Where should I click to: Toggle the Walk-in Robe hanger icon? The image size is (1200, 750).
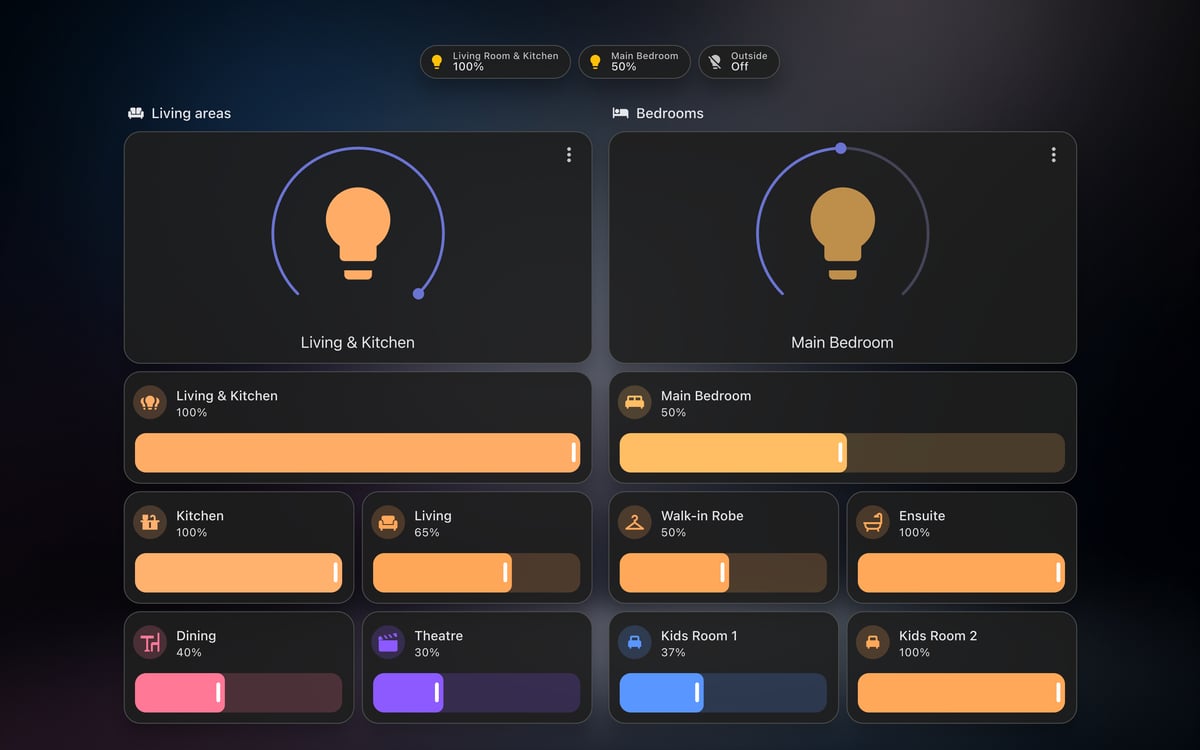(634, 523)
